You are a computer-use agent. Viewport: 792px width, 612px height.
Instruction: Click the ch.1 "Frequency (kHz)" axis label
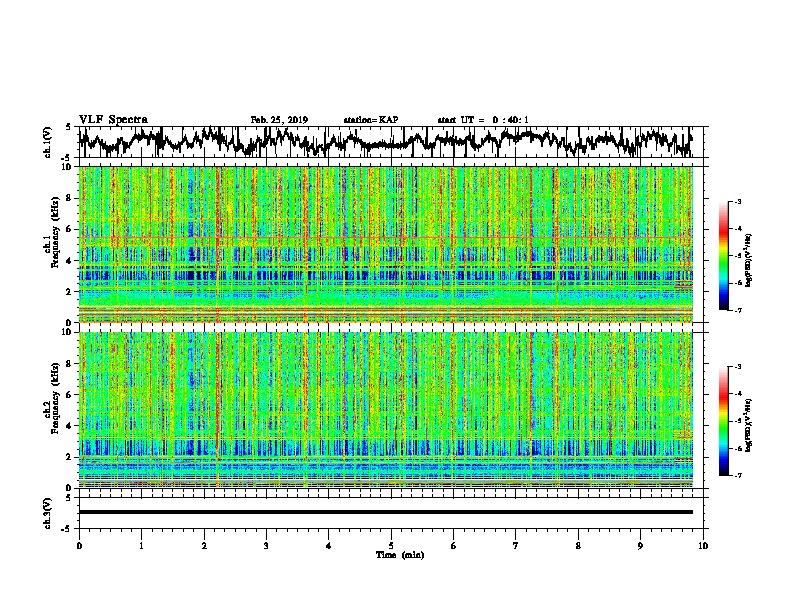click(55, 232)
